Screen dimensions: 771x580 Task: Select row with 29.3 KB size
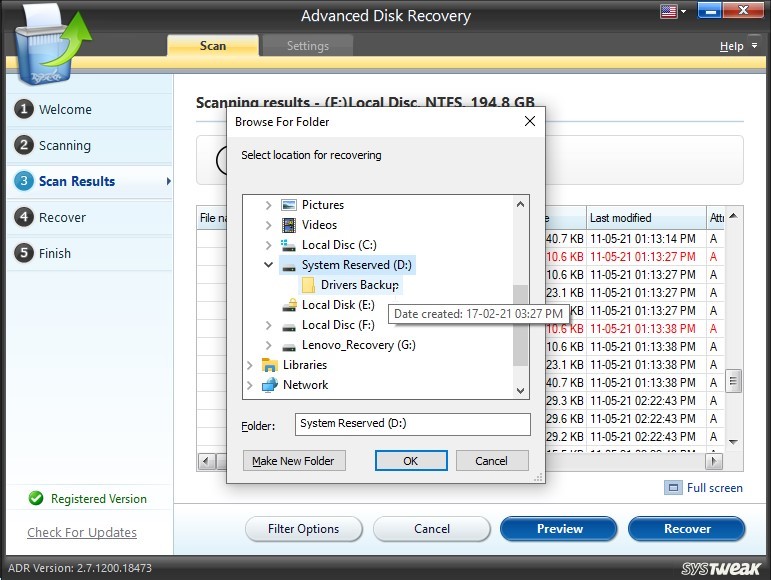(634, 401)
